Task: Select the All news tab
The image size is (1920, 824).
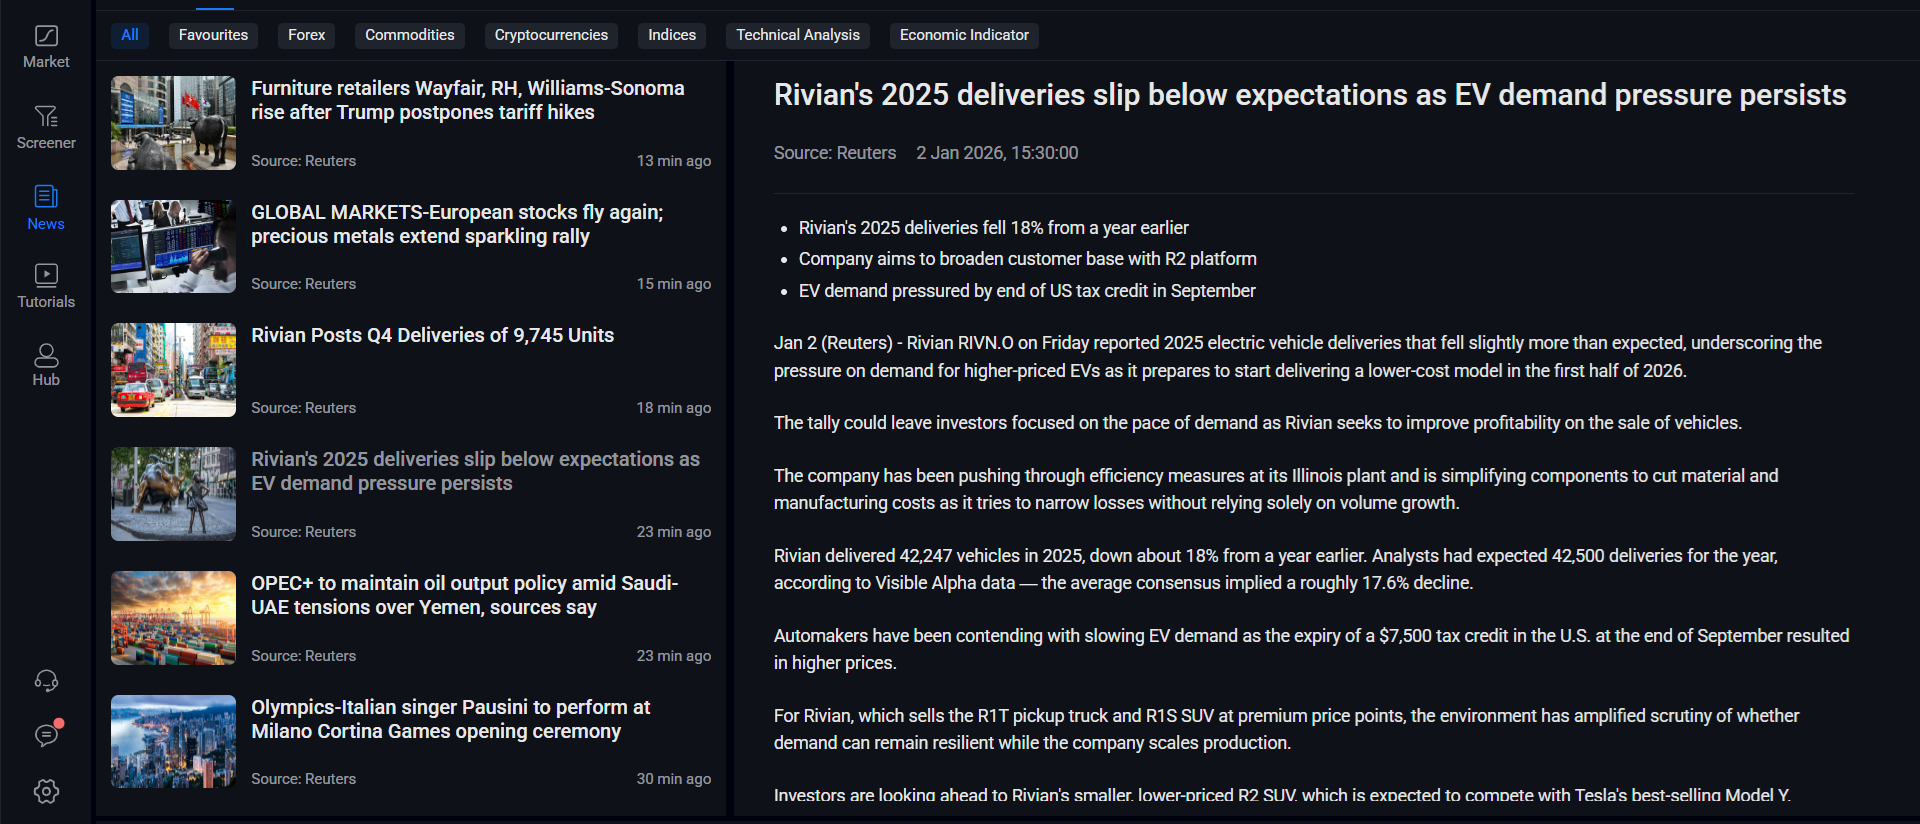Action: click(130, 35)
